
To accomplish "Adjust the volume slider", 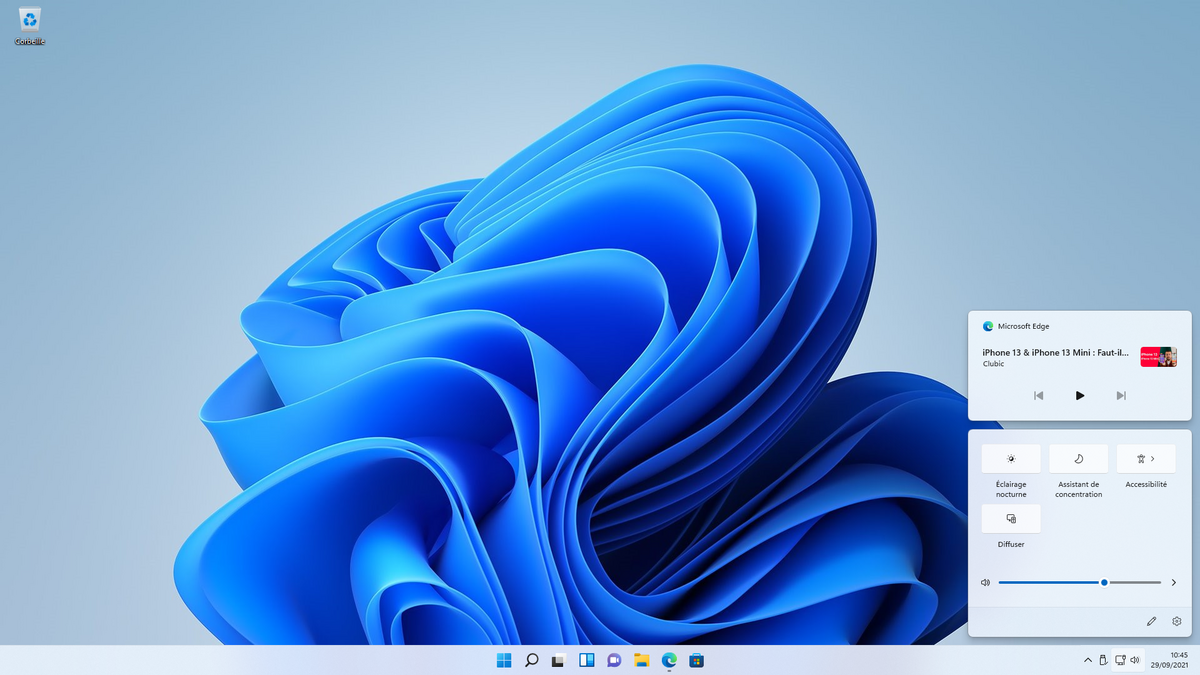I will point(1102,581).
